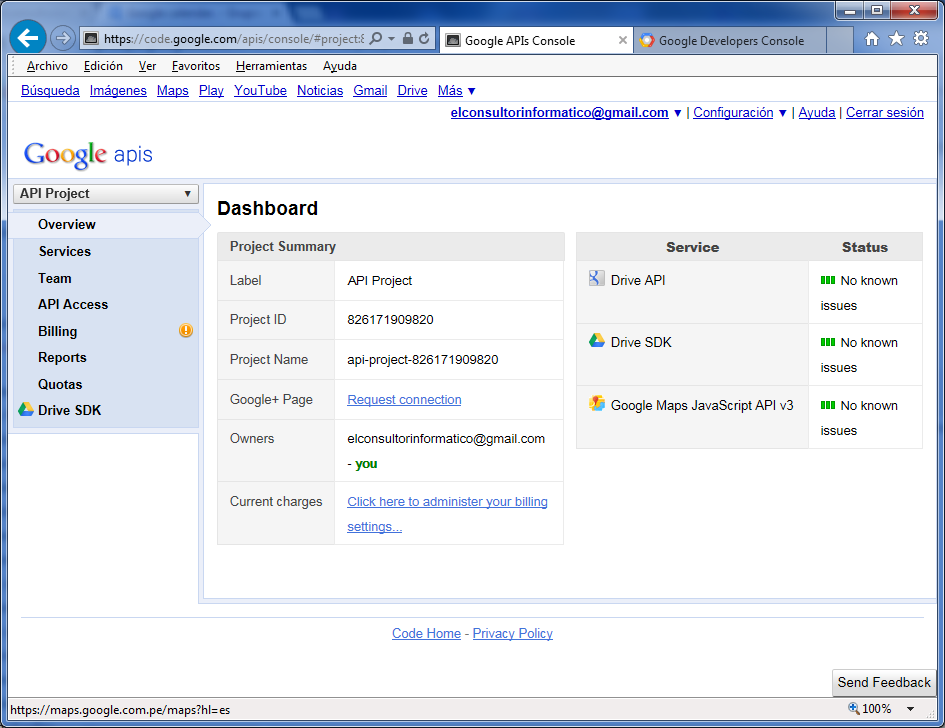The height and width of the screenshot is (728, 945).
Task: Select the Google APIs Console tab
Action: point(536,40)
